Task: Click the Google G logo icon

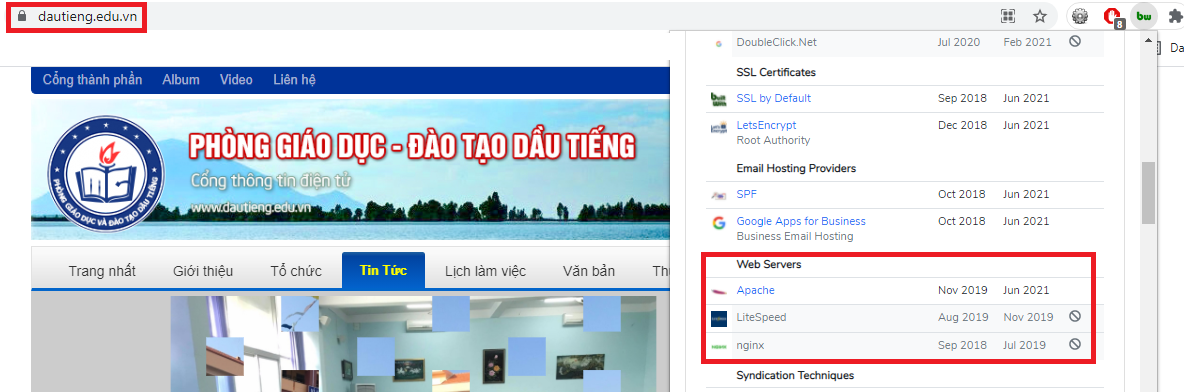Action: [718, 222]
